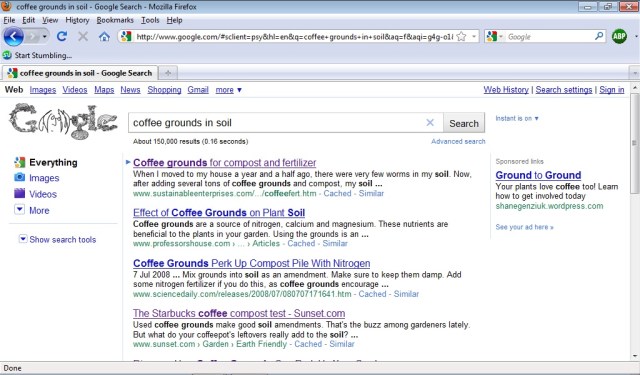
Task: Open the History menu
Action: point(77,20)
